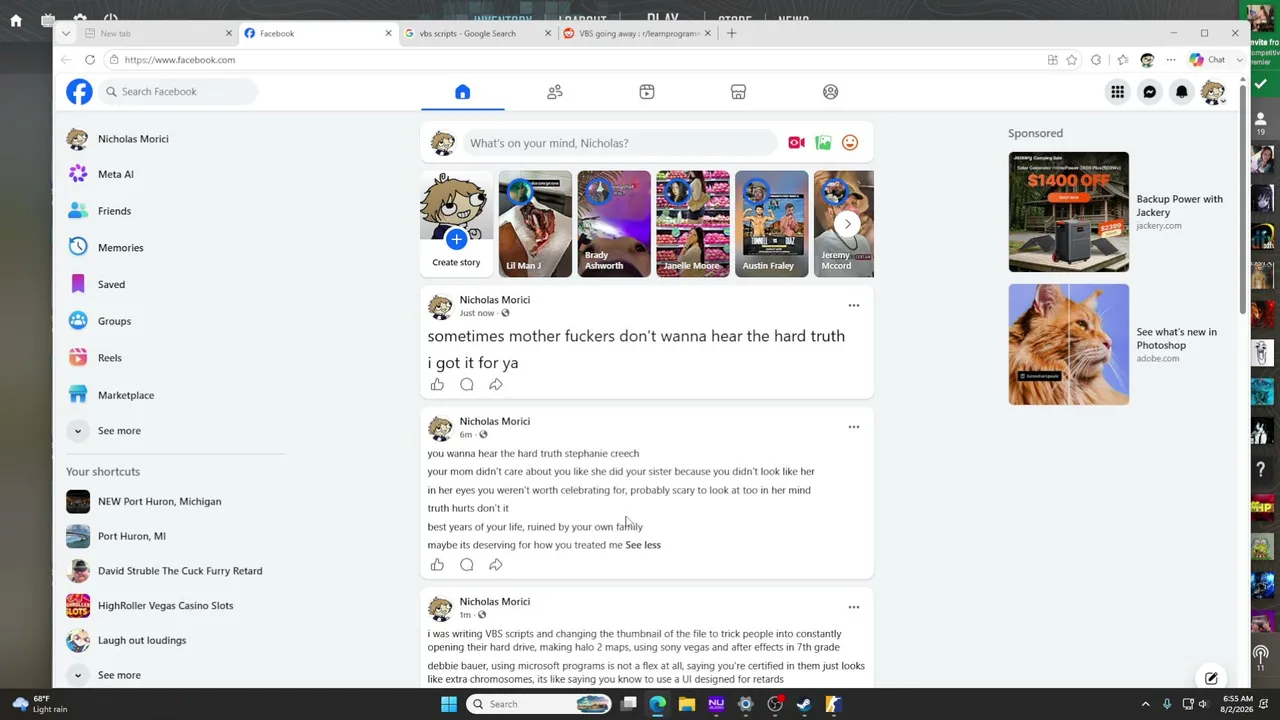Click the Live video icon in the composer

tap(796, 143)
